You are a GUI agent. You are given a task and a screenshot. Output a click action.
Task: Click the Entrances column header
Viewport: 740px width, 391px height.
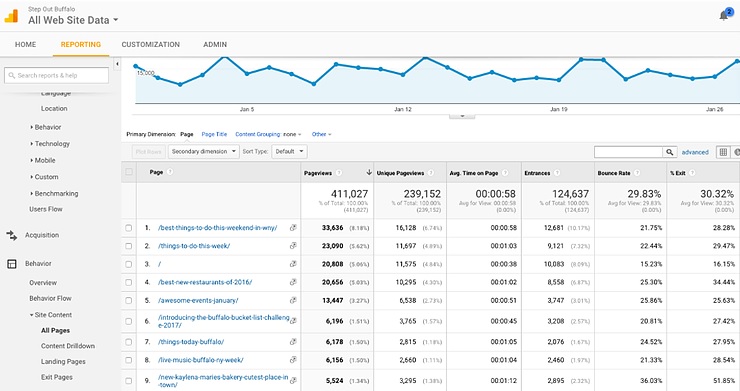pos(537,173)
